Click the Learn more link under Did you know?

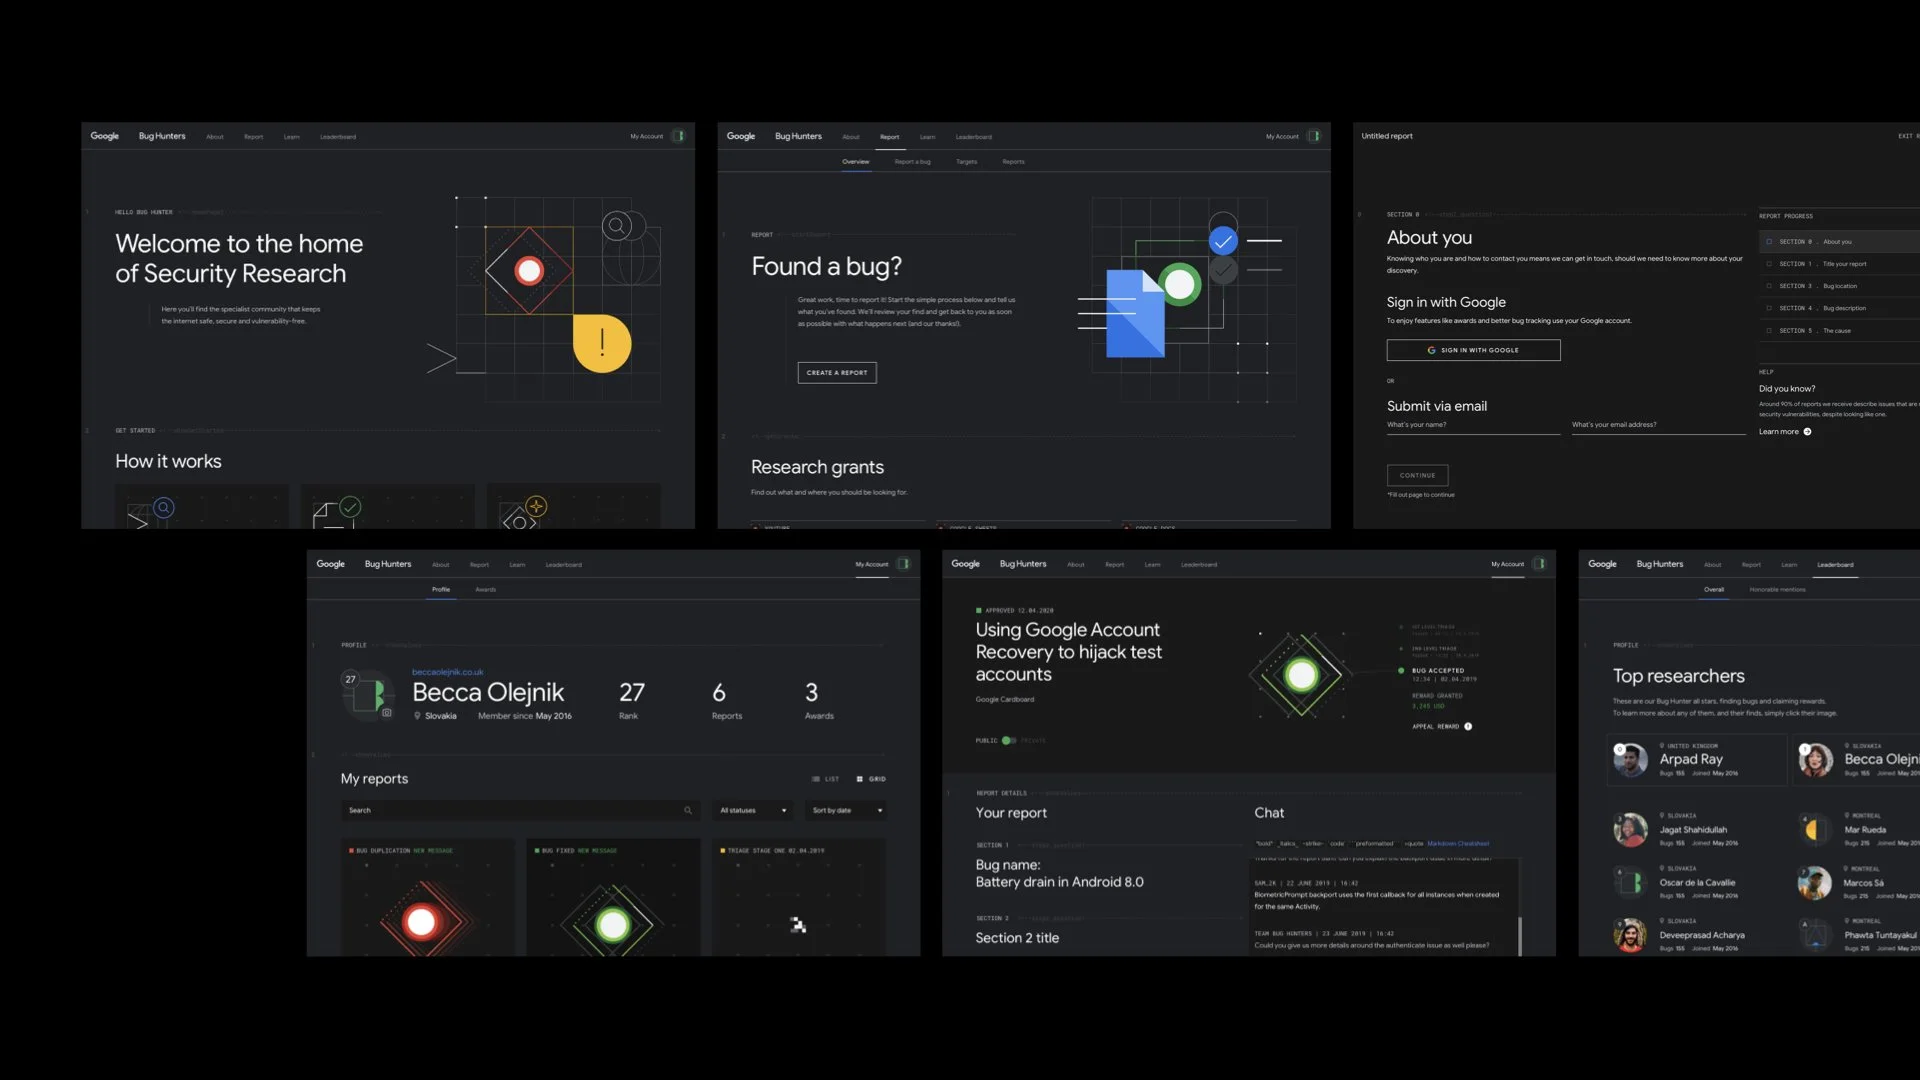point(1779,432)
